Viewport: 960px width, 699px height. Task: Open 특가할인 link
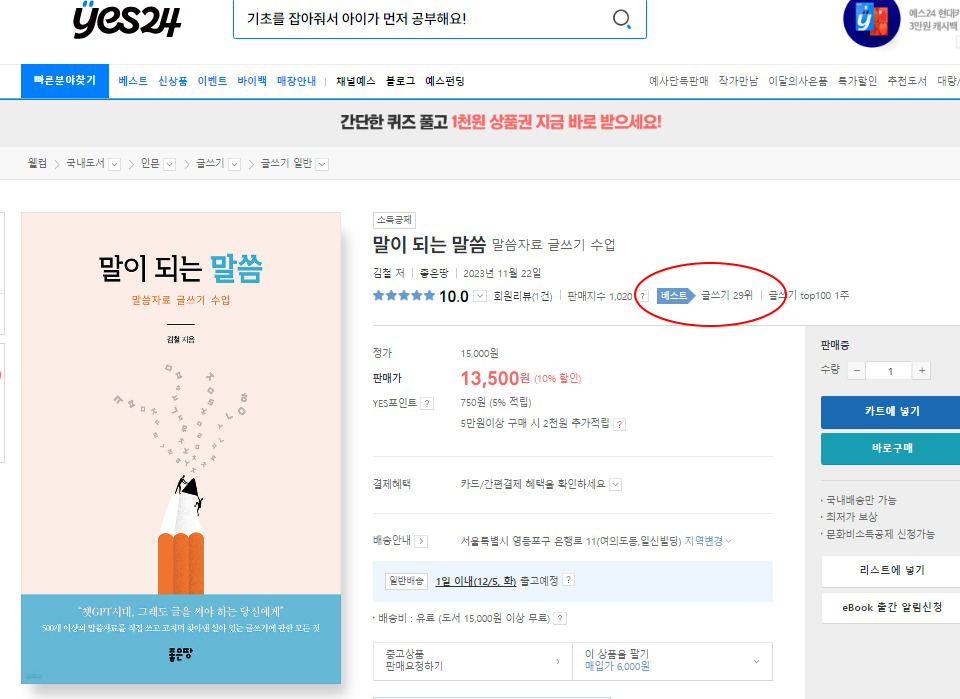coord(857,81)
